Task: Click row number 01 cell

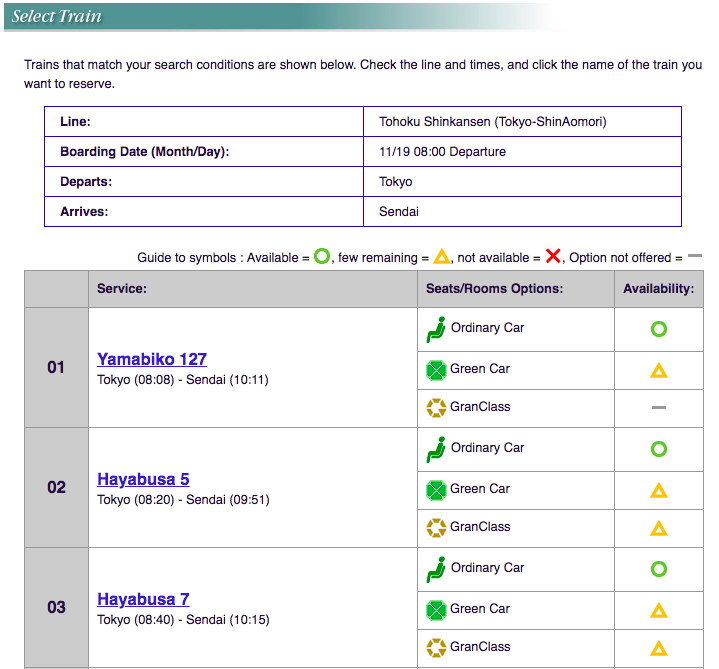Action: (56, 367)
